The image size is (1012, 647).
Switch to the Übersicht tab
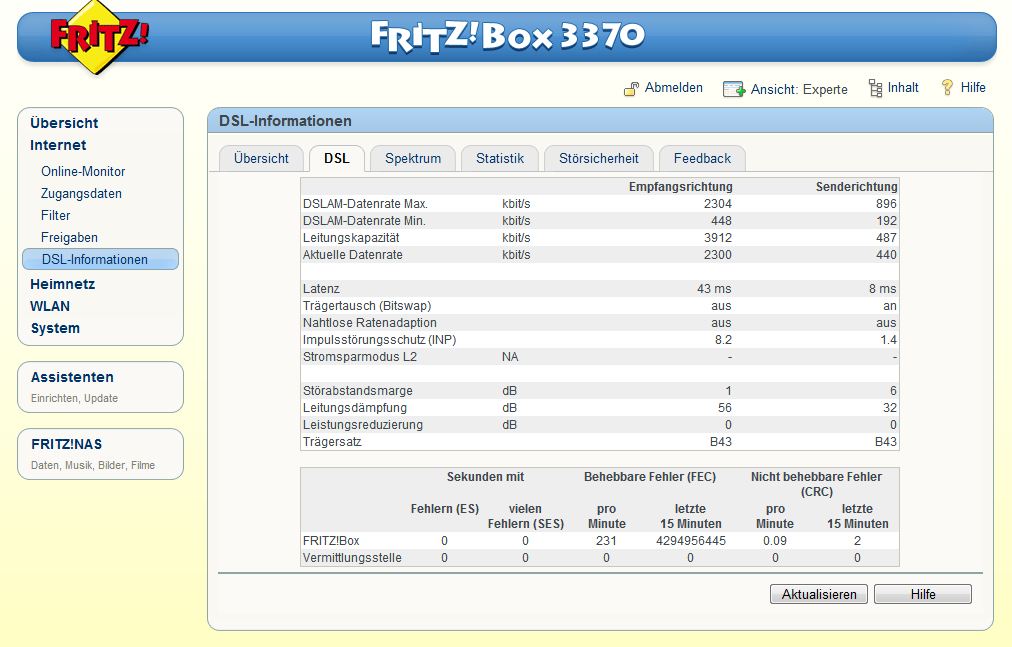[x=261, y=158]
